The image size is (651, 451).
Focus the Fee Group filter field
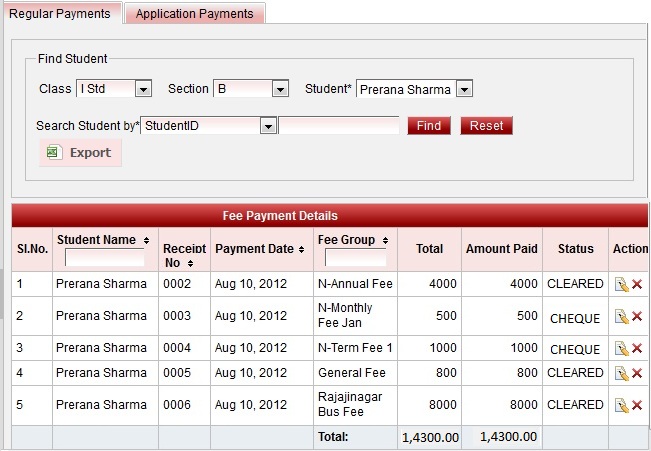tap(354, 258)
